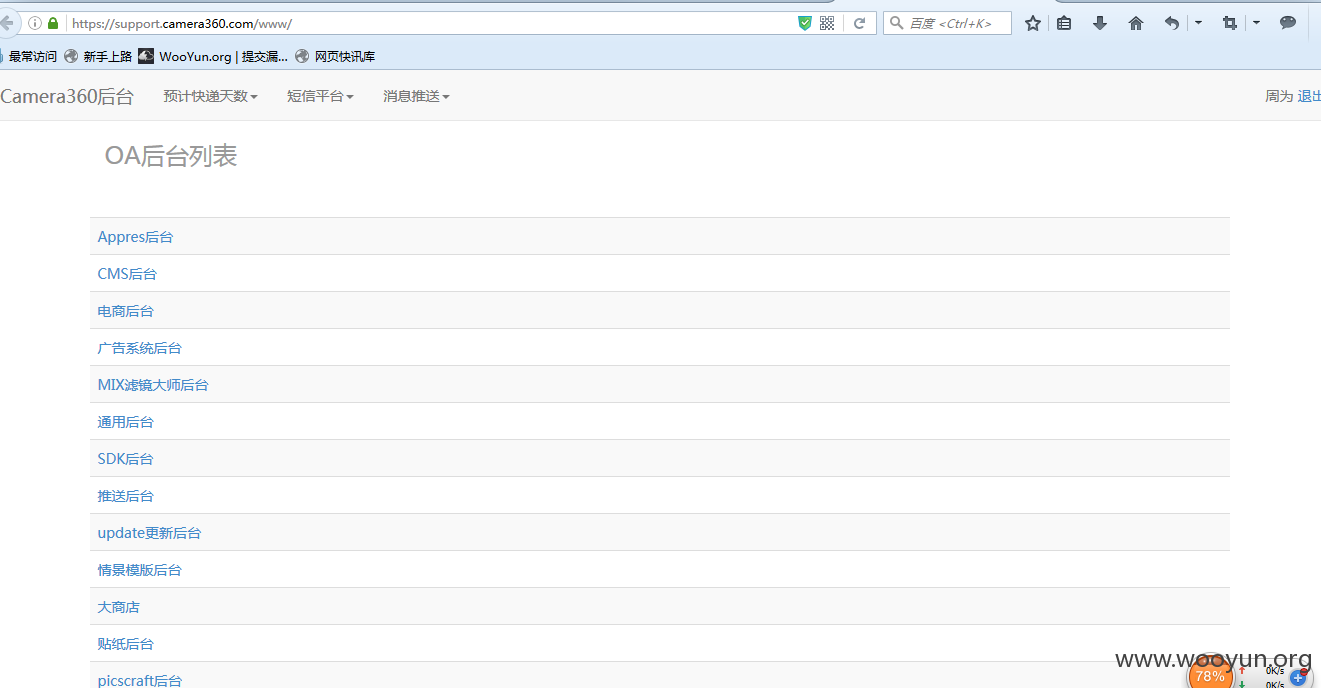Open the 情景模版后台 link

(139, 570)
